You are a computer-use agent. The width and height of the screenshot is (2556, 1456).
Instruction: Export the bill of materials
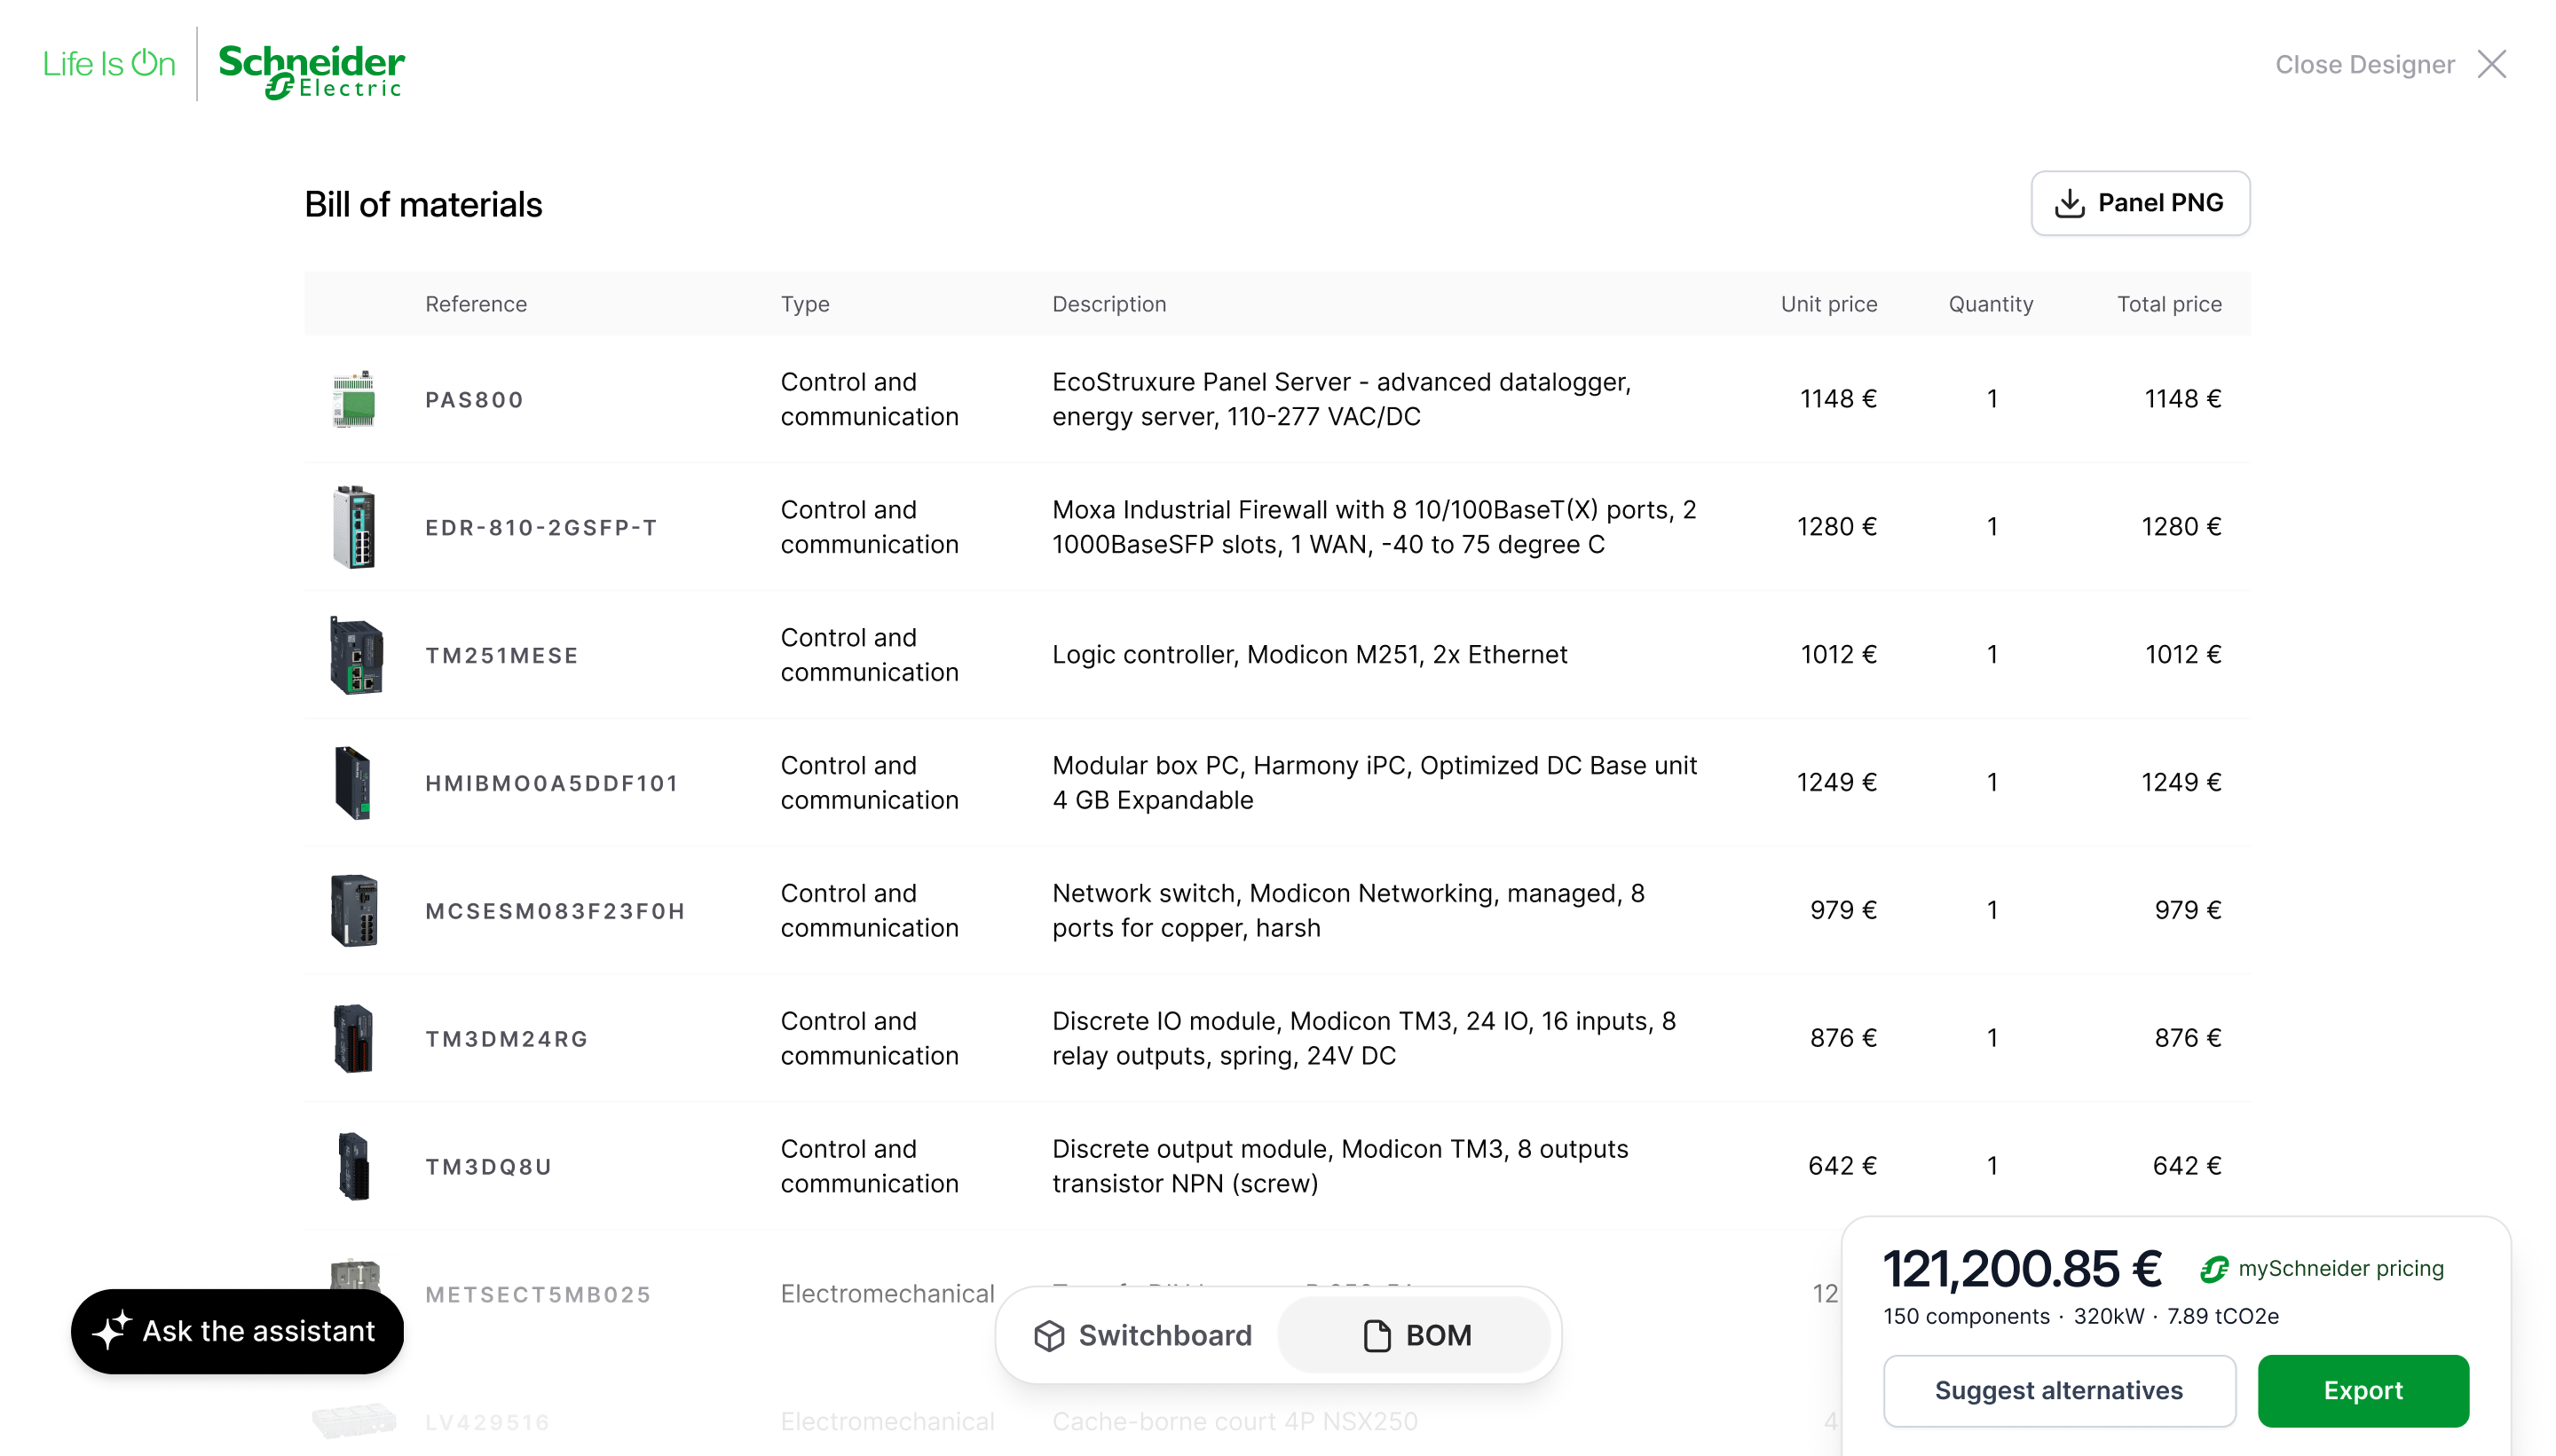click(x=2363, y=1391)
